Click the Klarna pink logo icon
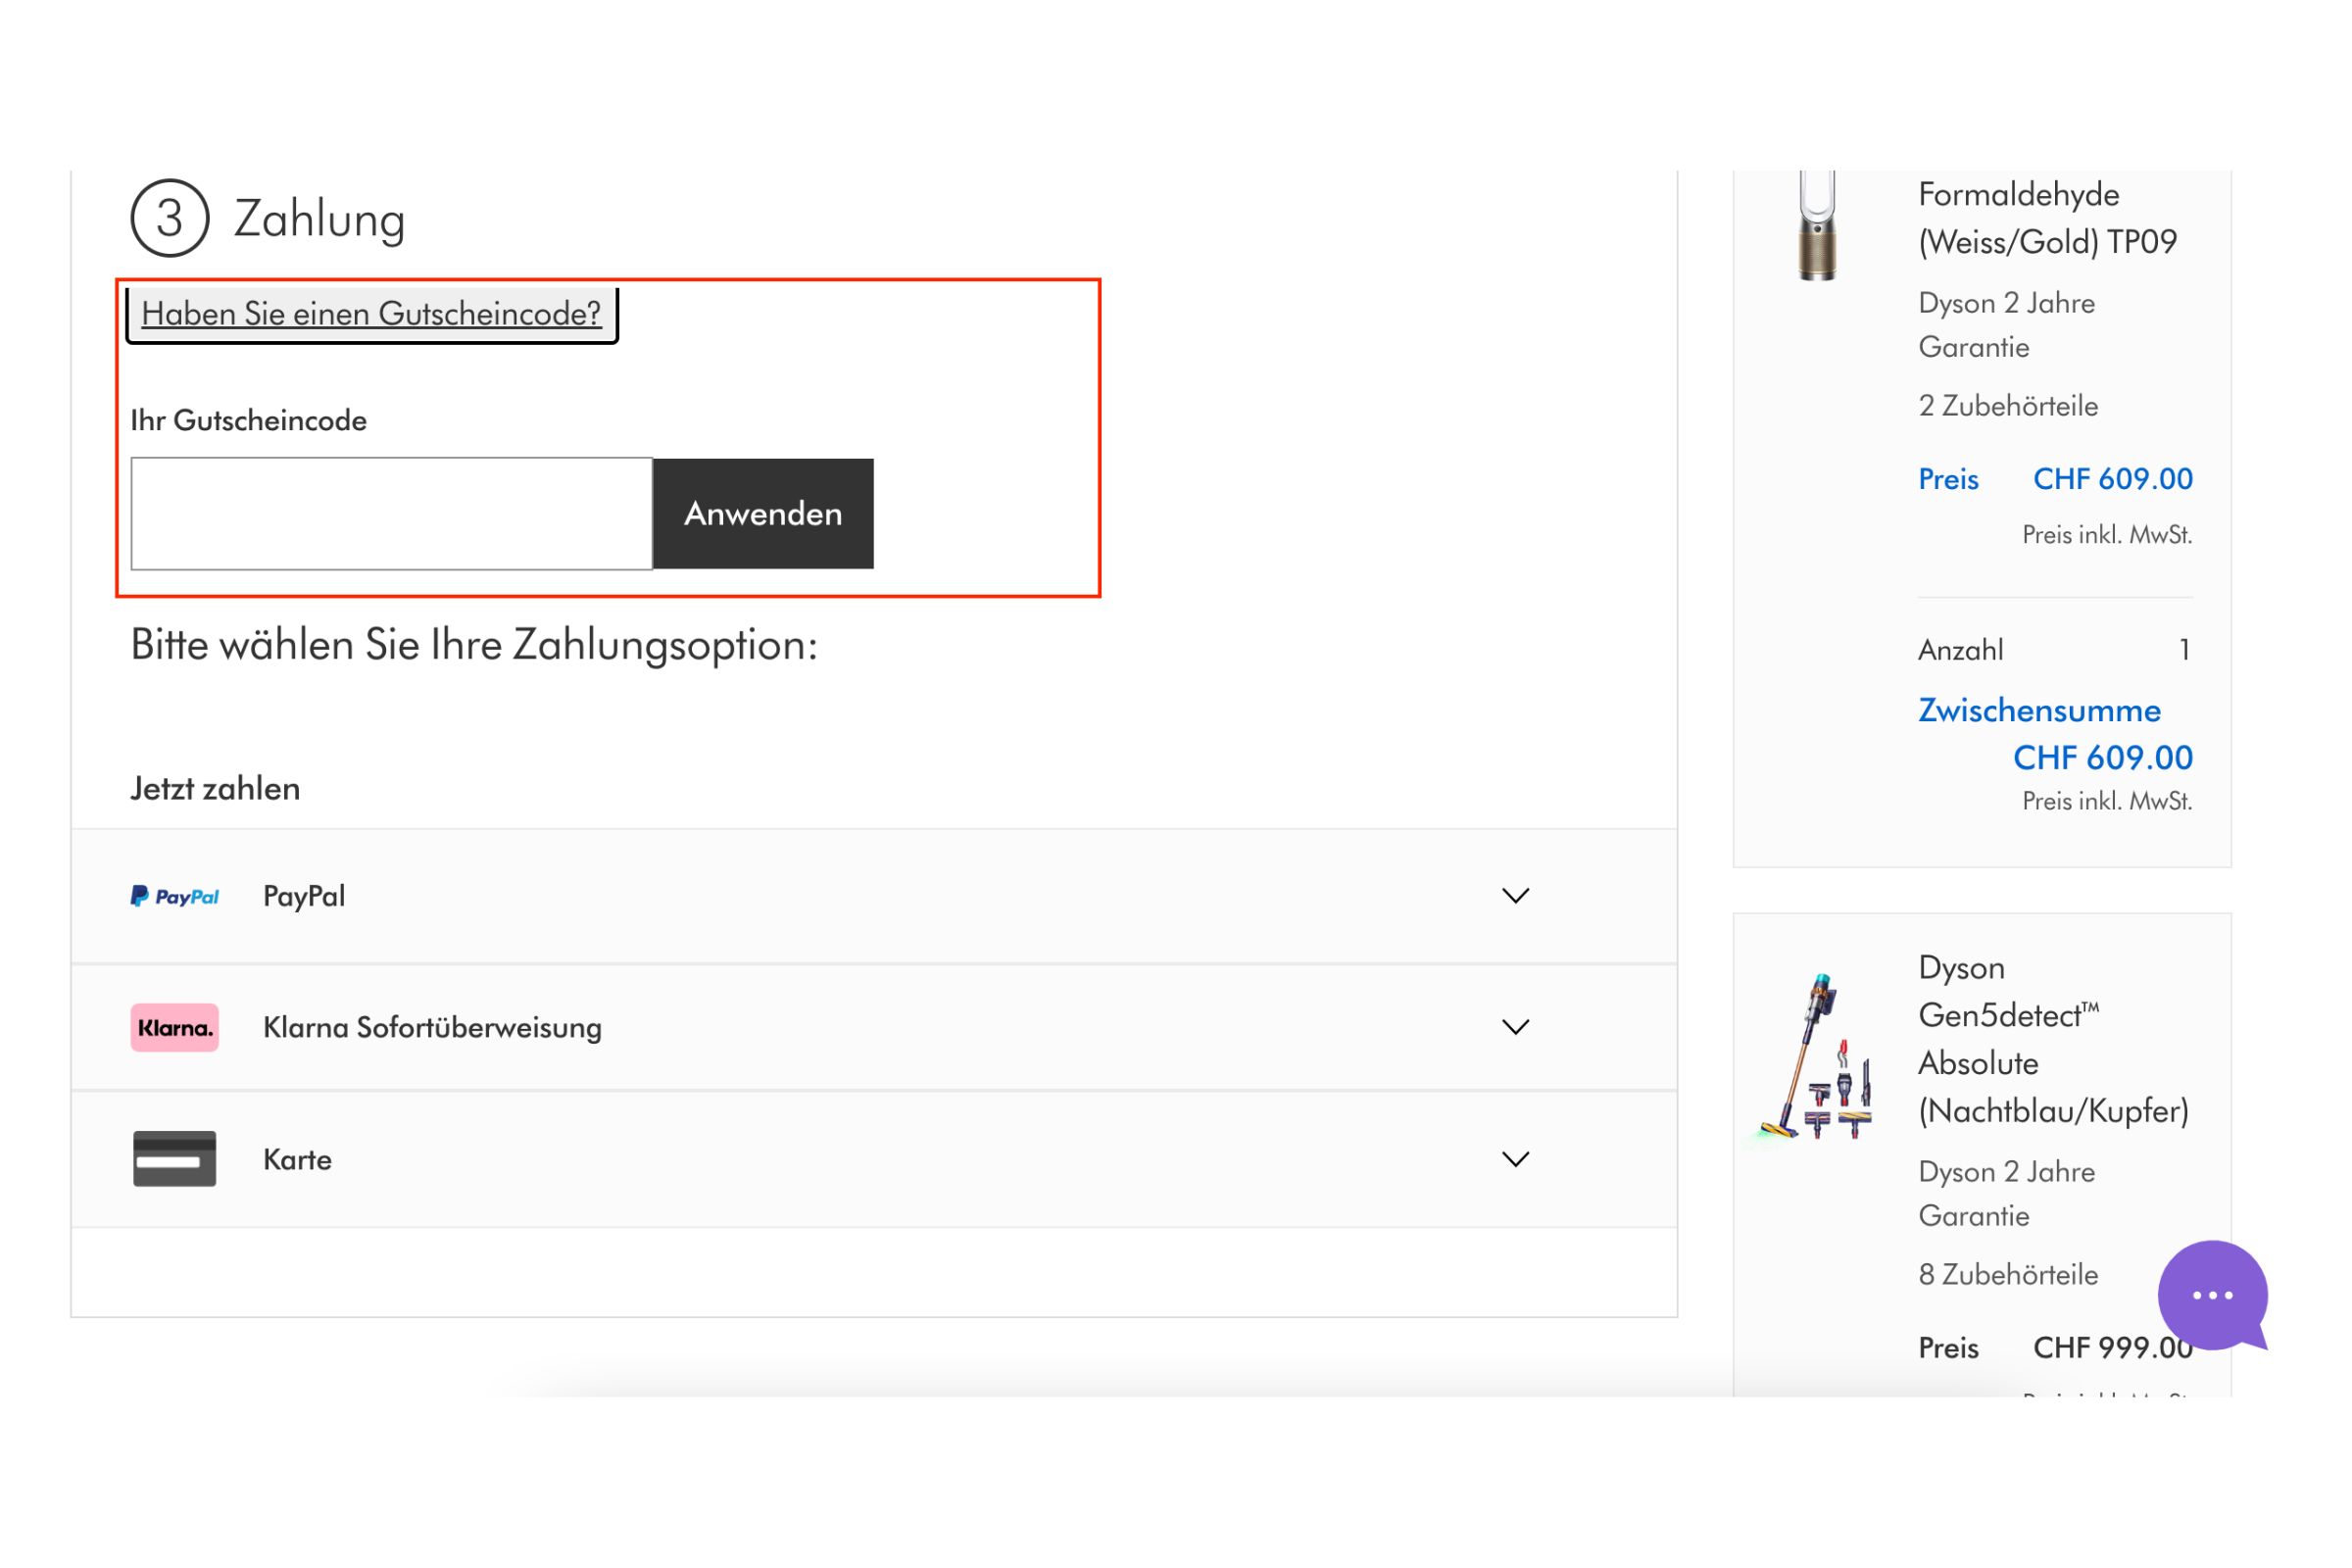The image size is (2352, 1568). (x=175, y=1027)
